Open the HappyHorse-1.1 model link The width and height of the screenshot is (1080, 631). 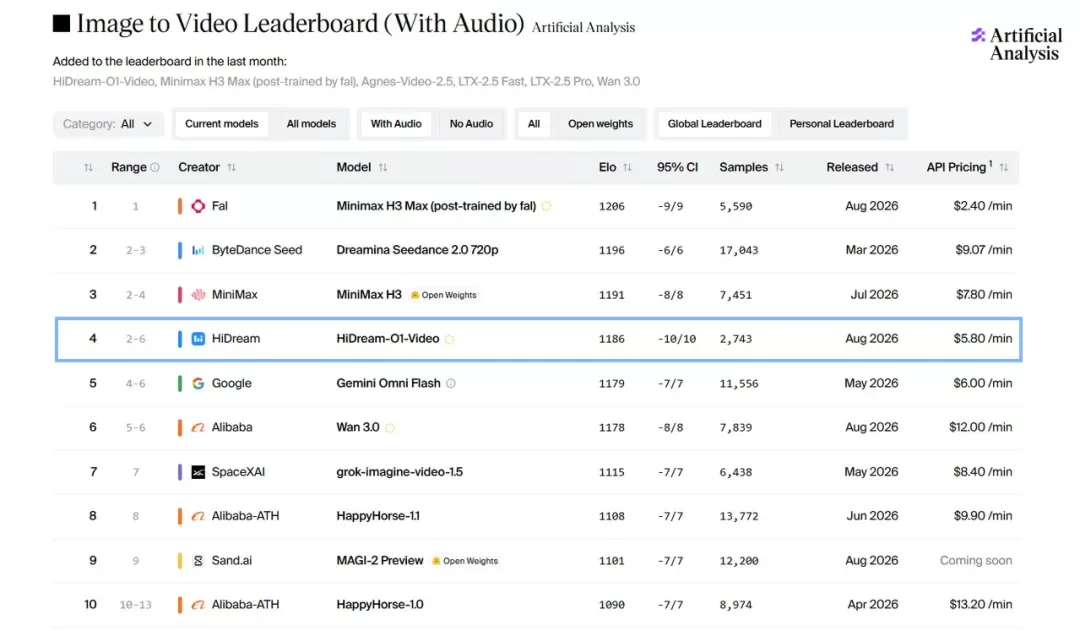point(377,516)
